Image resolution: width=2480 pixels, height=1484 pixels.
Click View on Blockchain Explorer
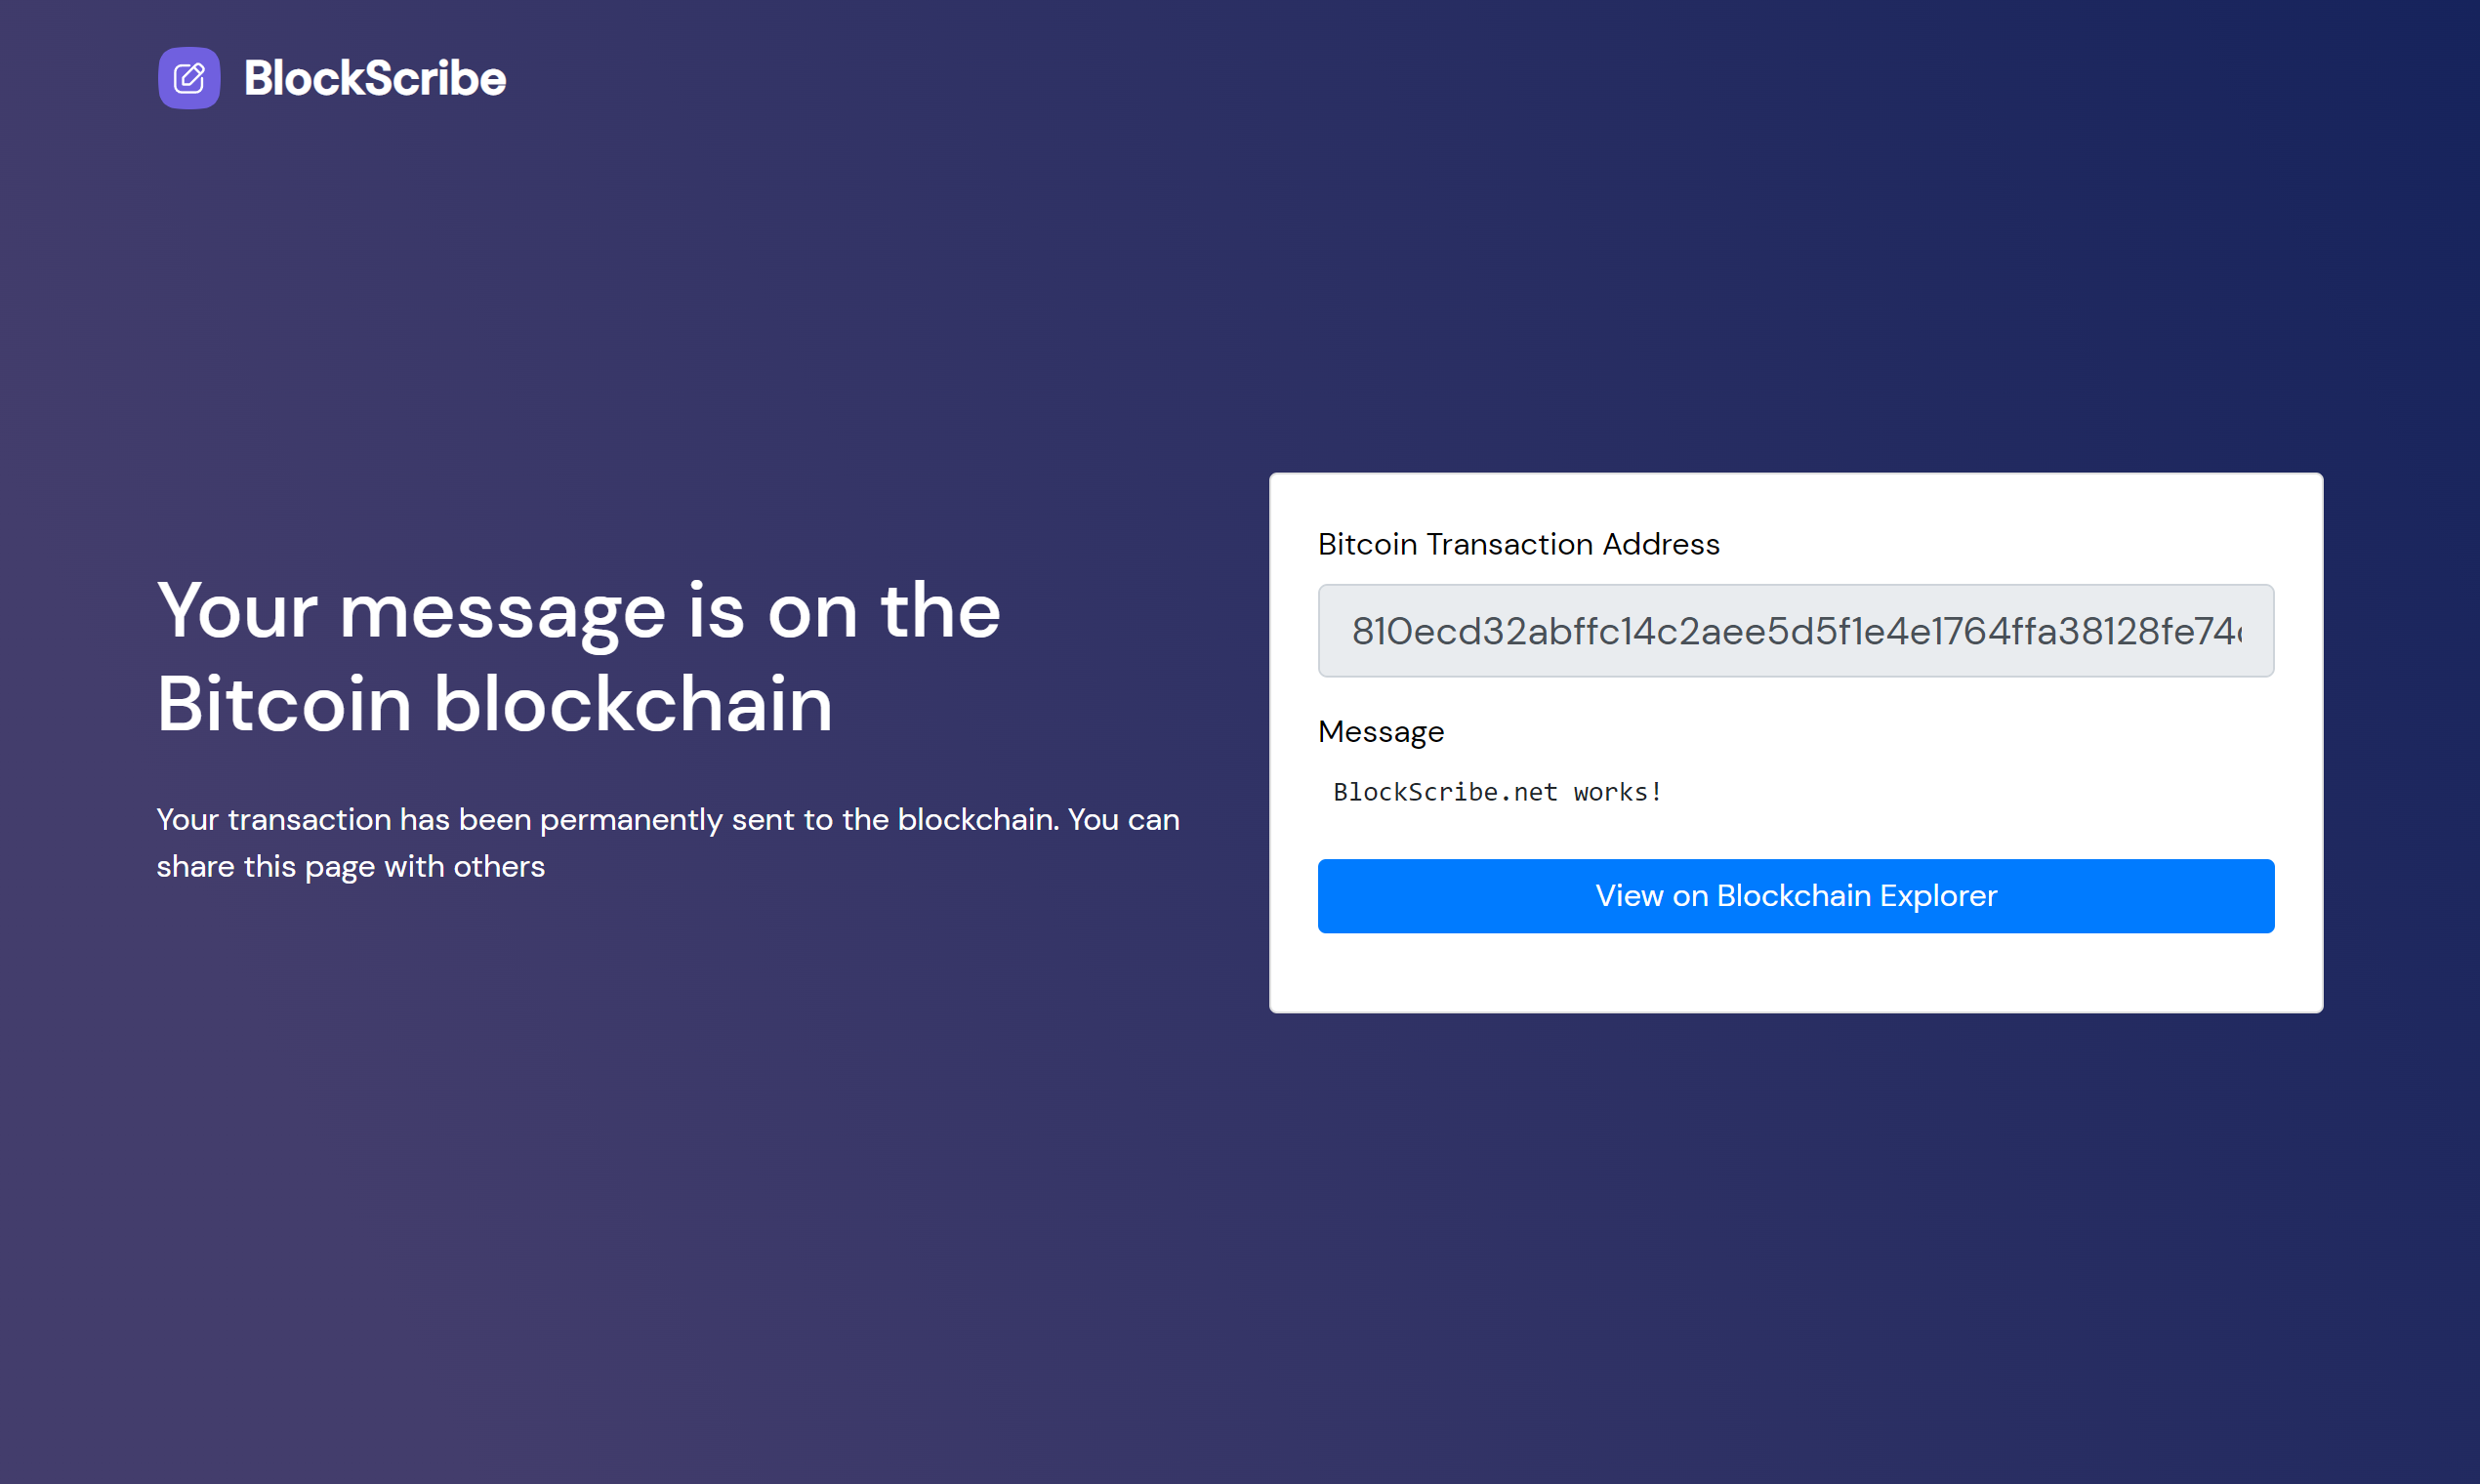point(1795,895)
